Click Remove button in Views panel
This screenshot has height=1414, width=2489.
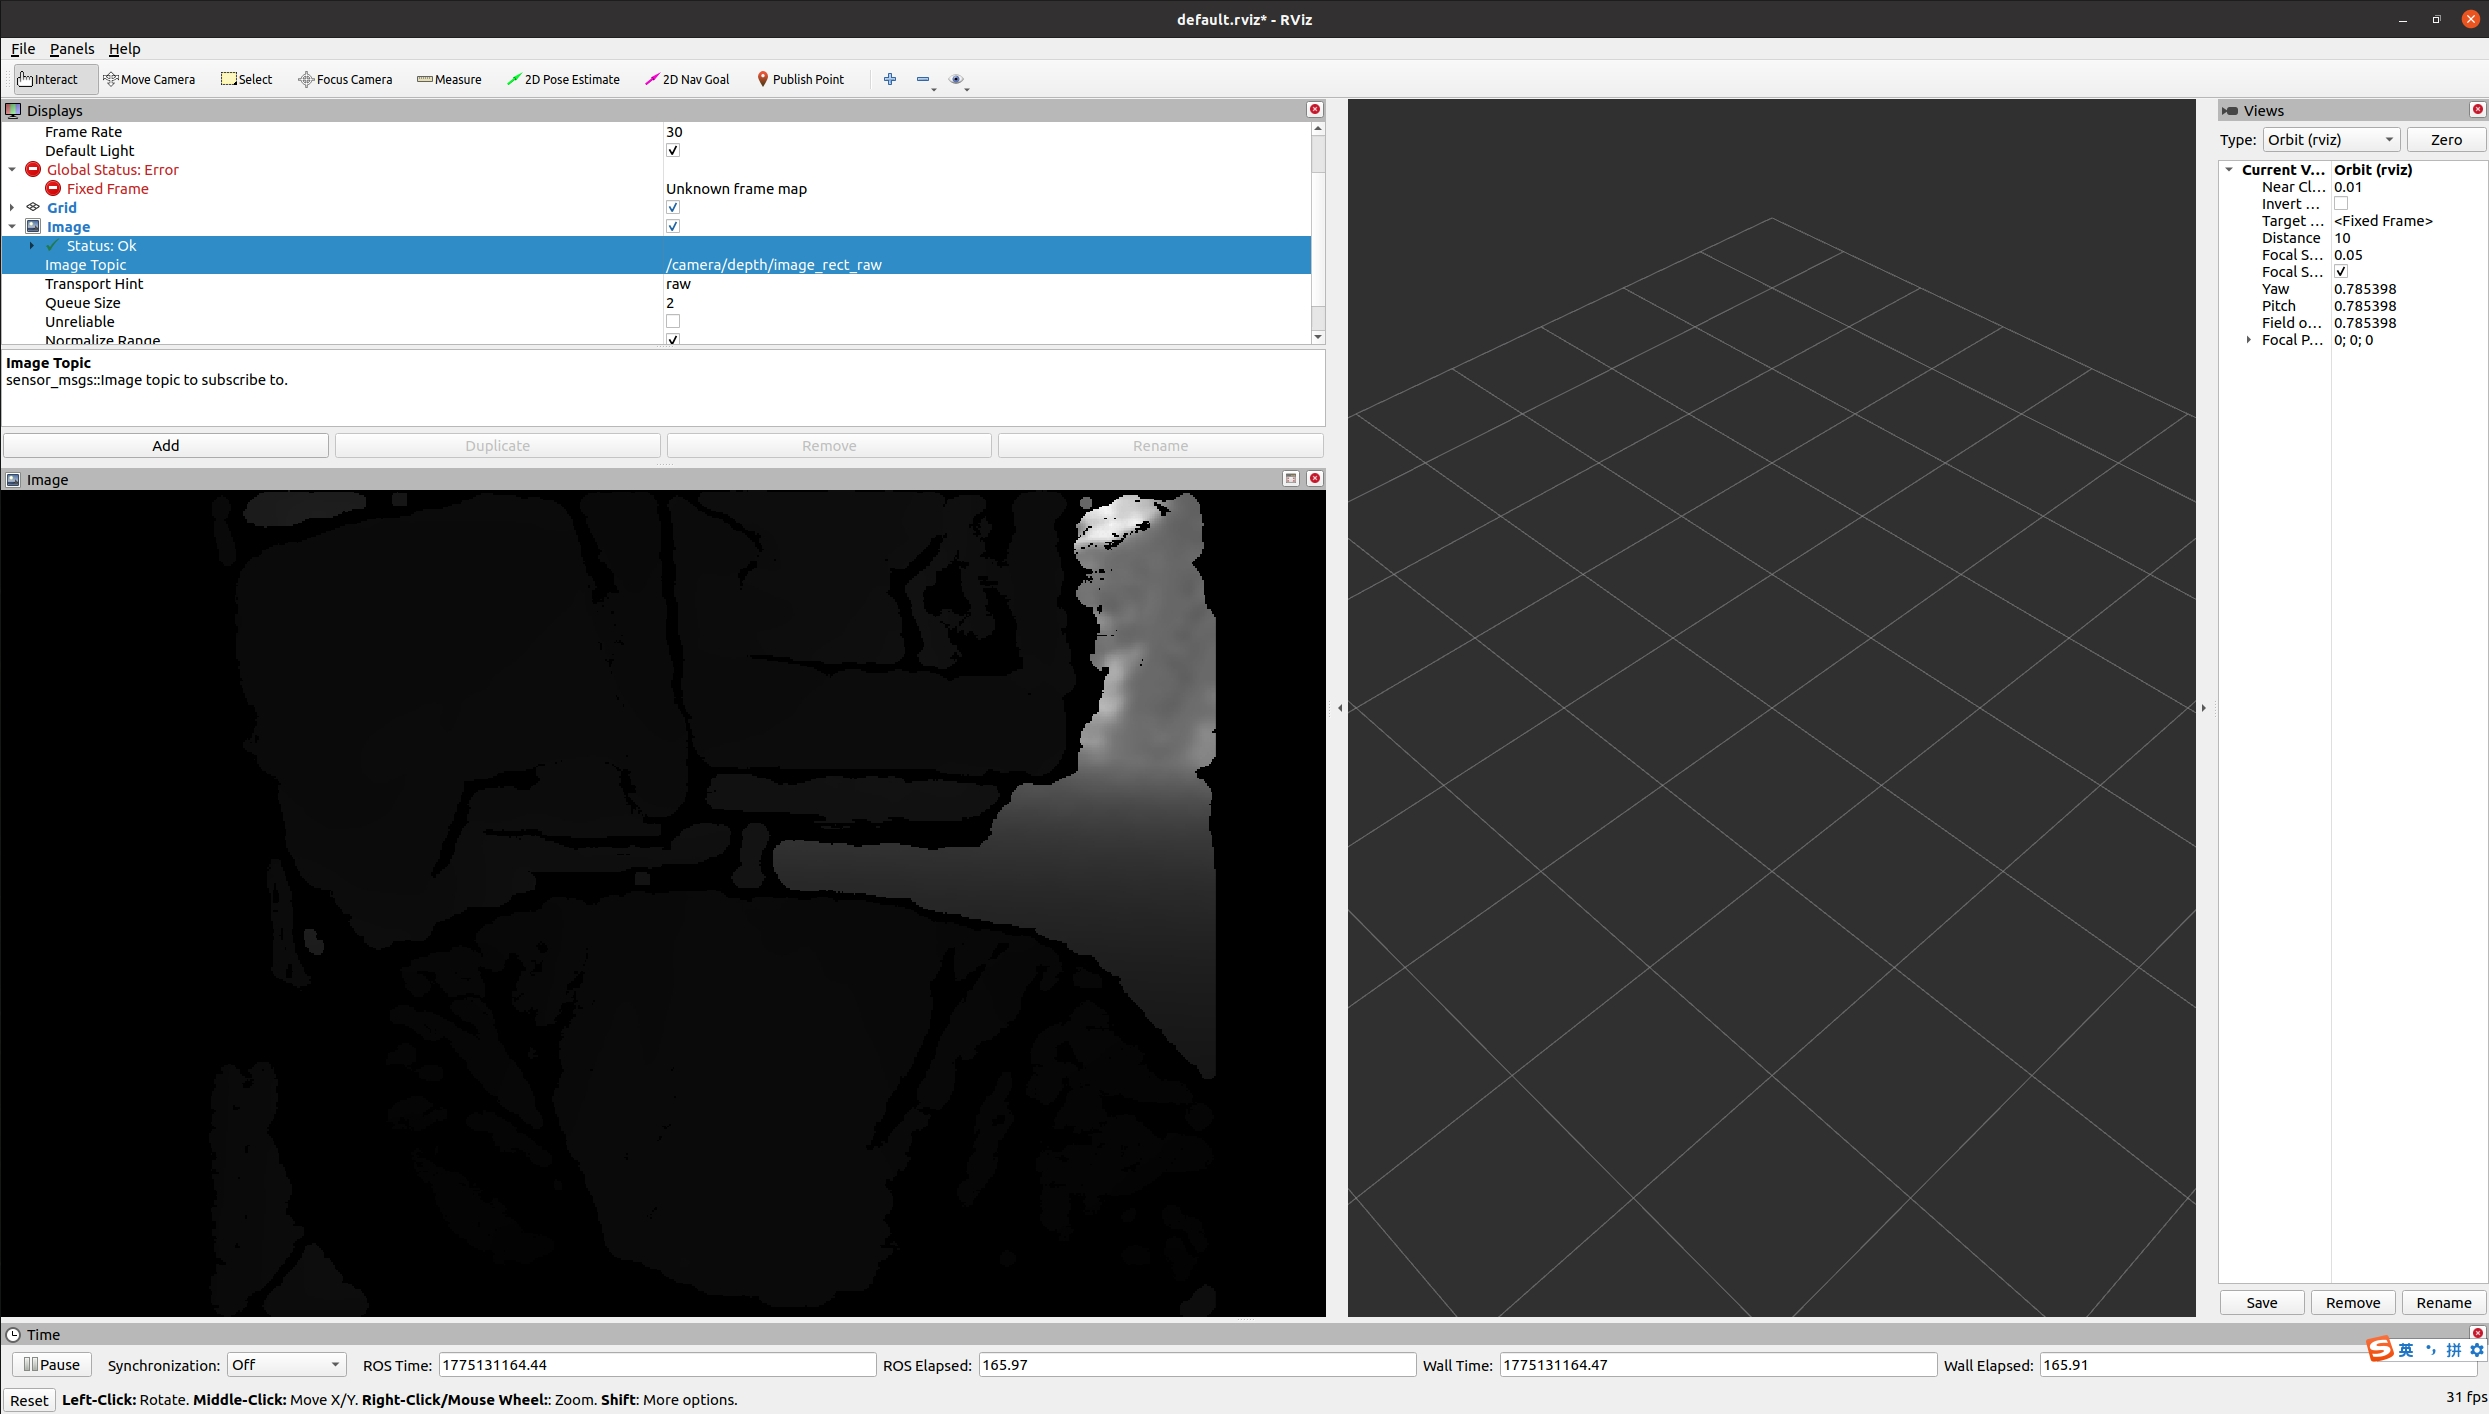[x=2352, y=1302]
